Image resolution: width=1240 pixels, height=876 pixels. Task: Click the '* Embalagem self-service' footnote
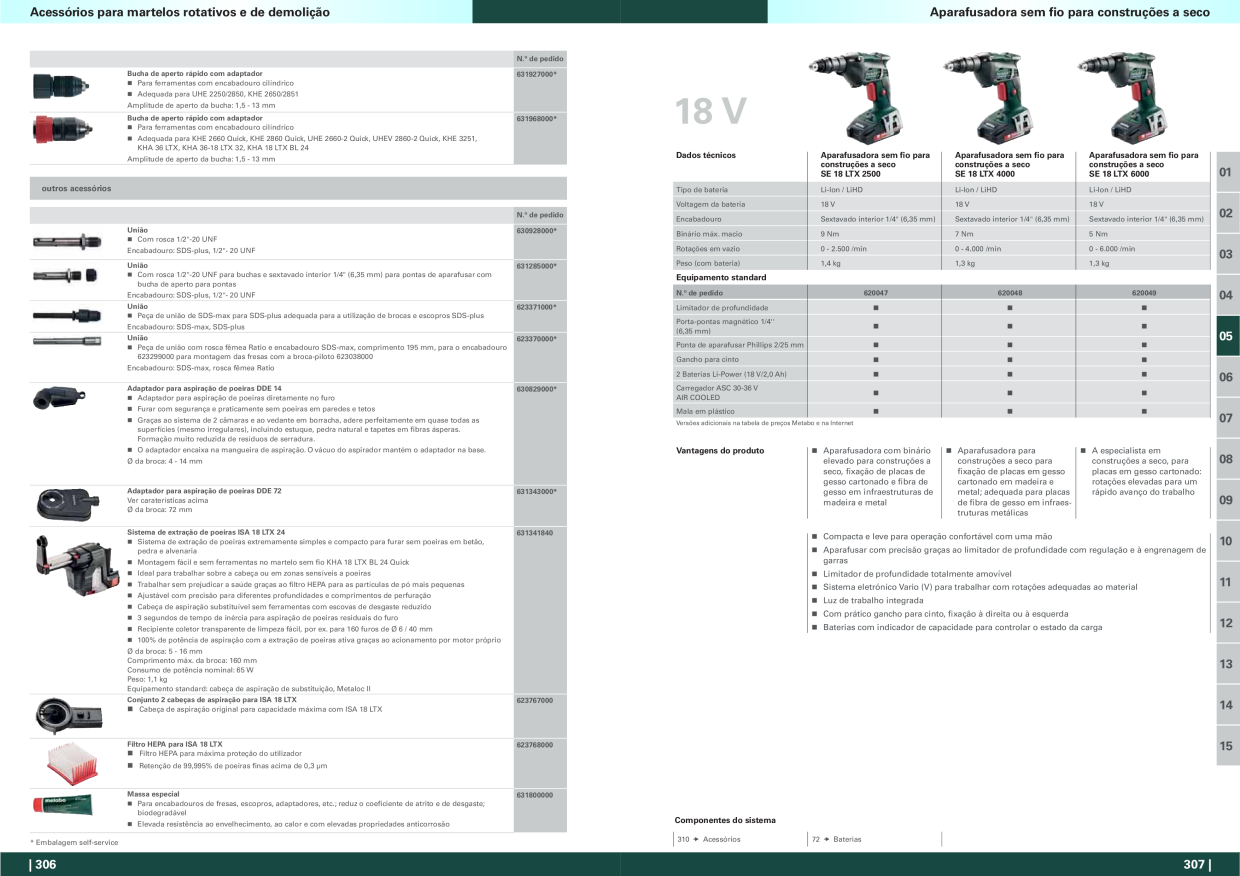(x=74, y=843)
